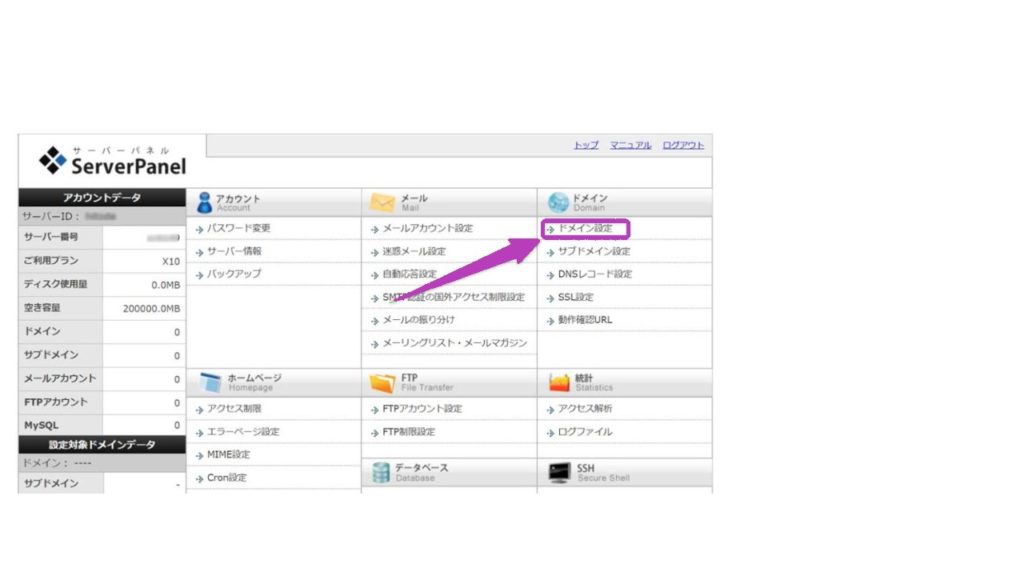Viewport: 1024px width, 576px height.
Task: Click the Statistics chart icon
Action: (x=559, y=383)
